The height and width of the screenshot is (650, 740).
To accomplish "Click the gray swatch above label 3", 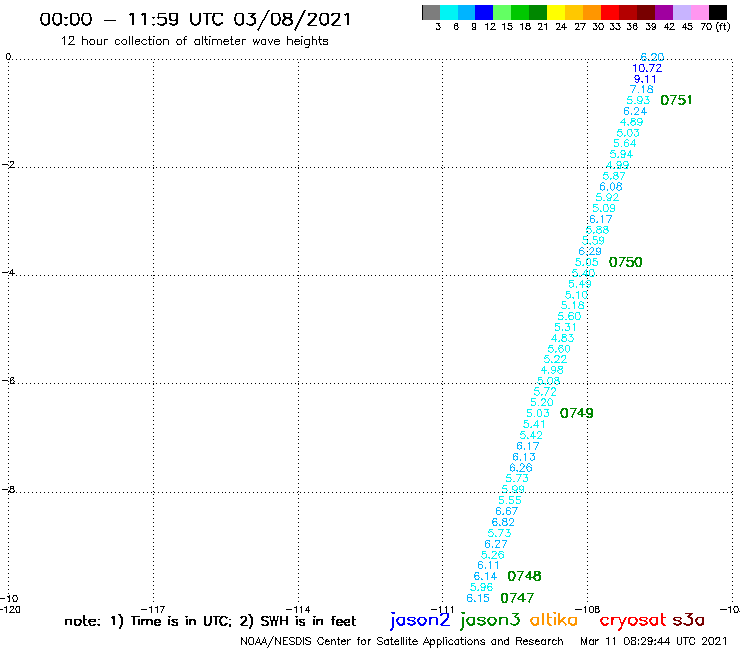I will [431, 12].
